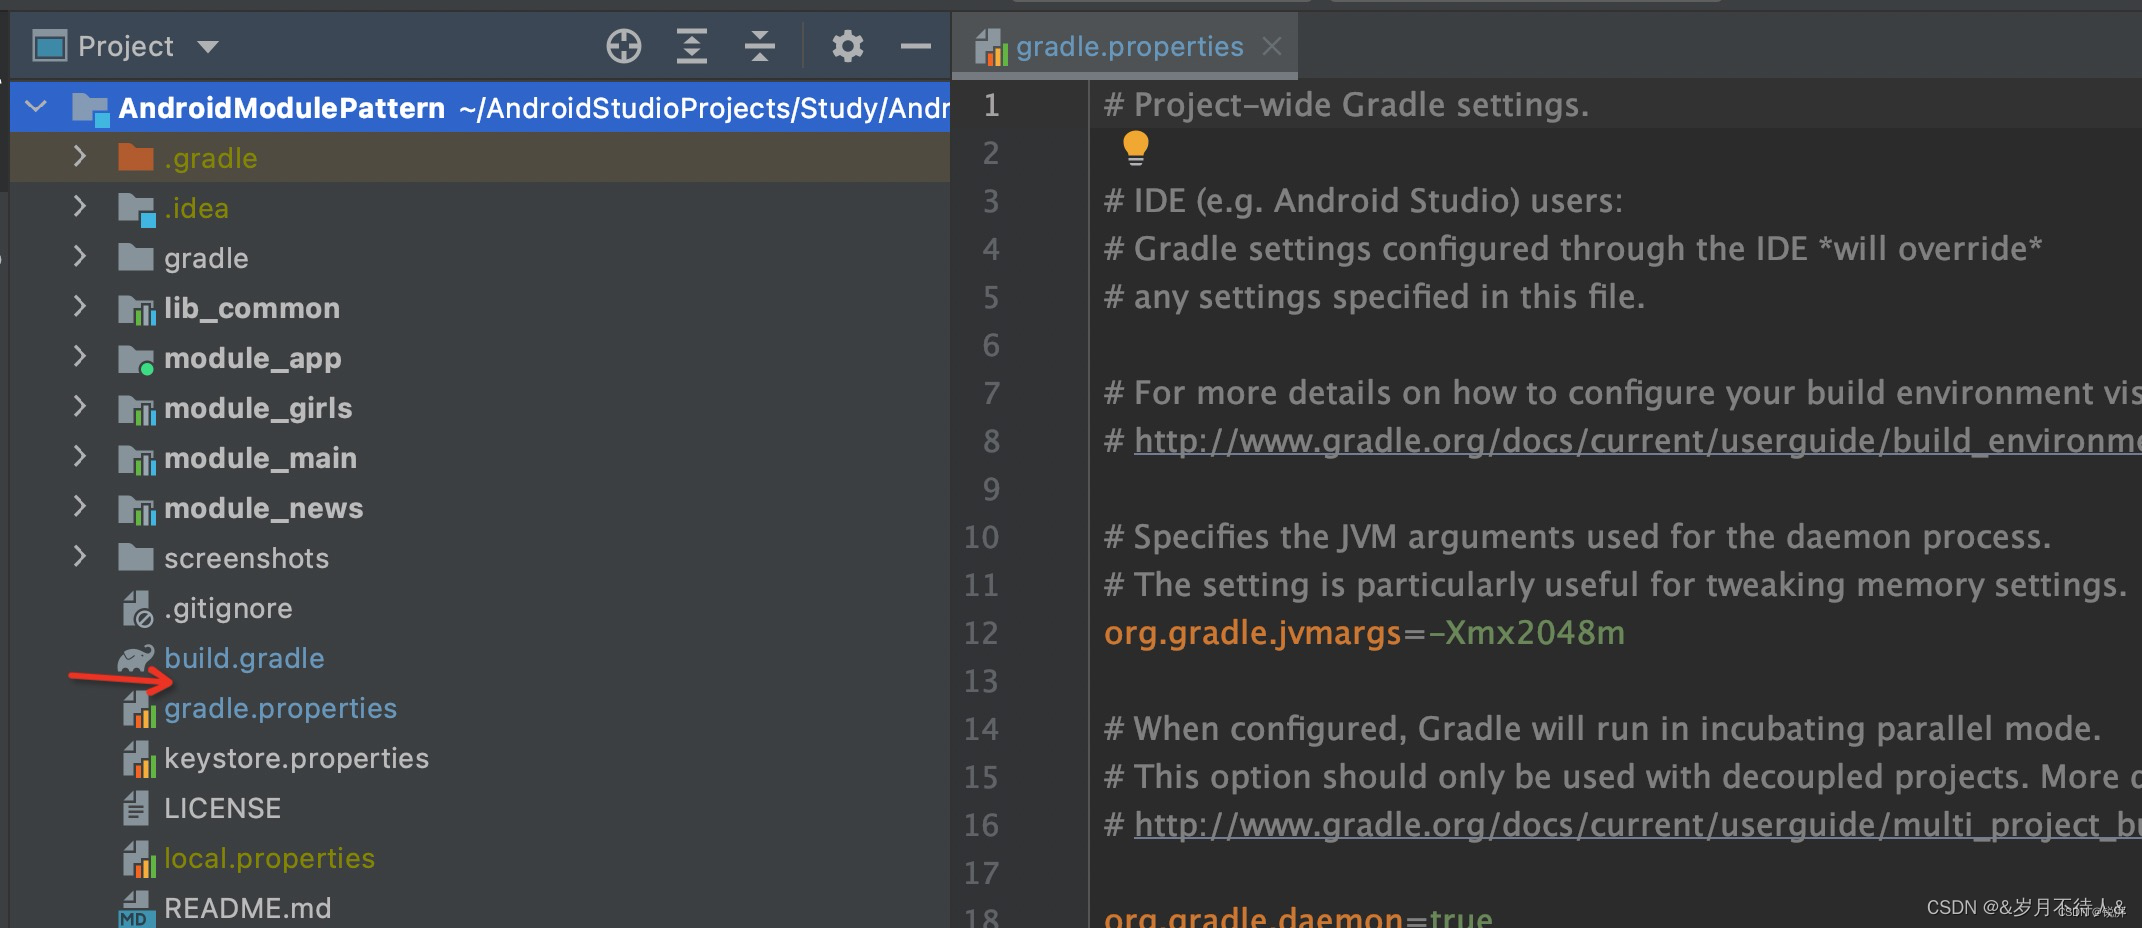Click the local.properties file icon

coord(139,859)
